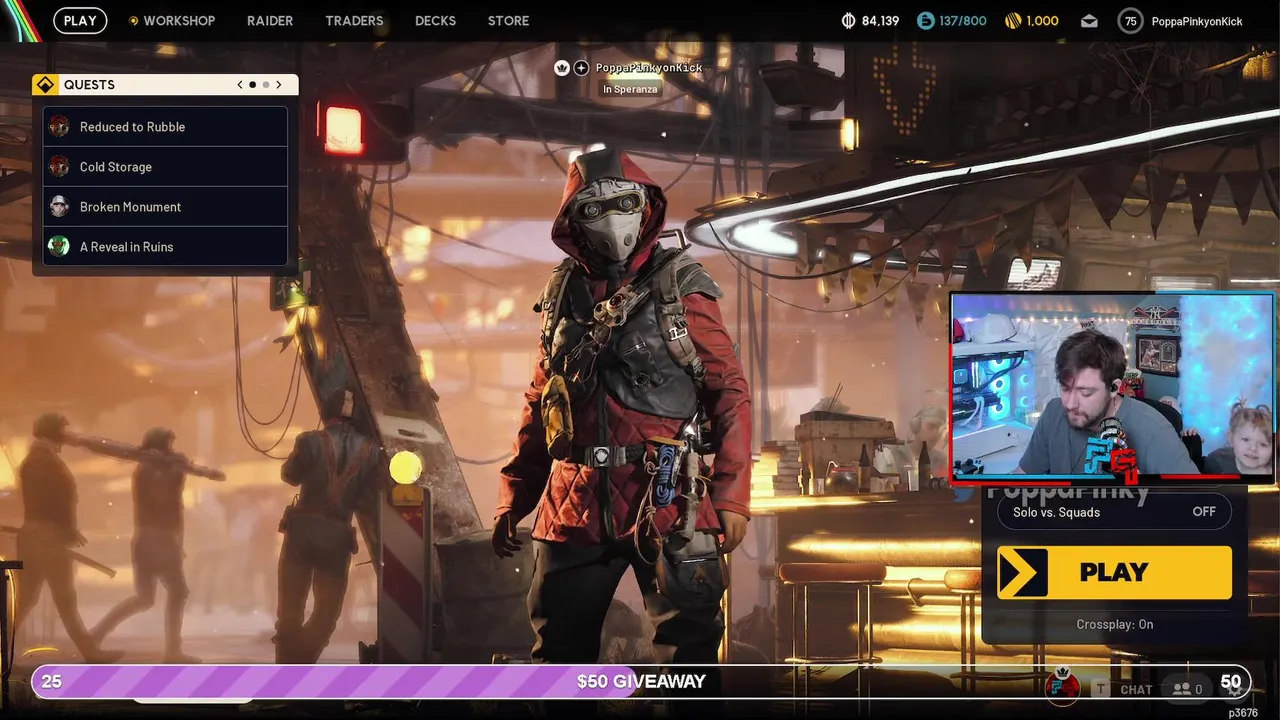Open the Broken Monument quest

pos(165,207)
